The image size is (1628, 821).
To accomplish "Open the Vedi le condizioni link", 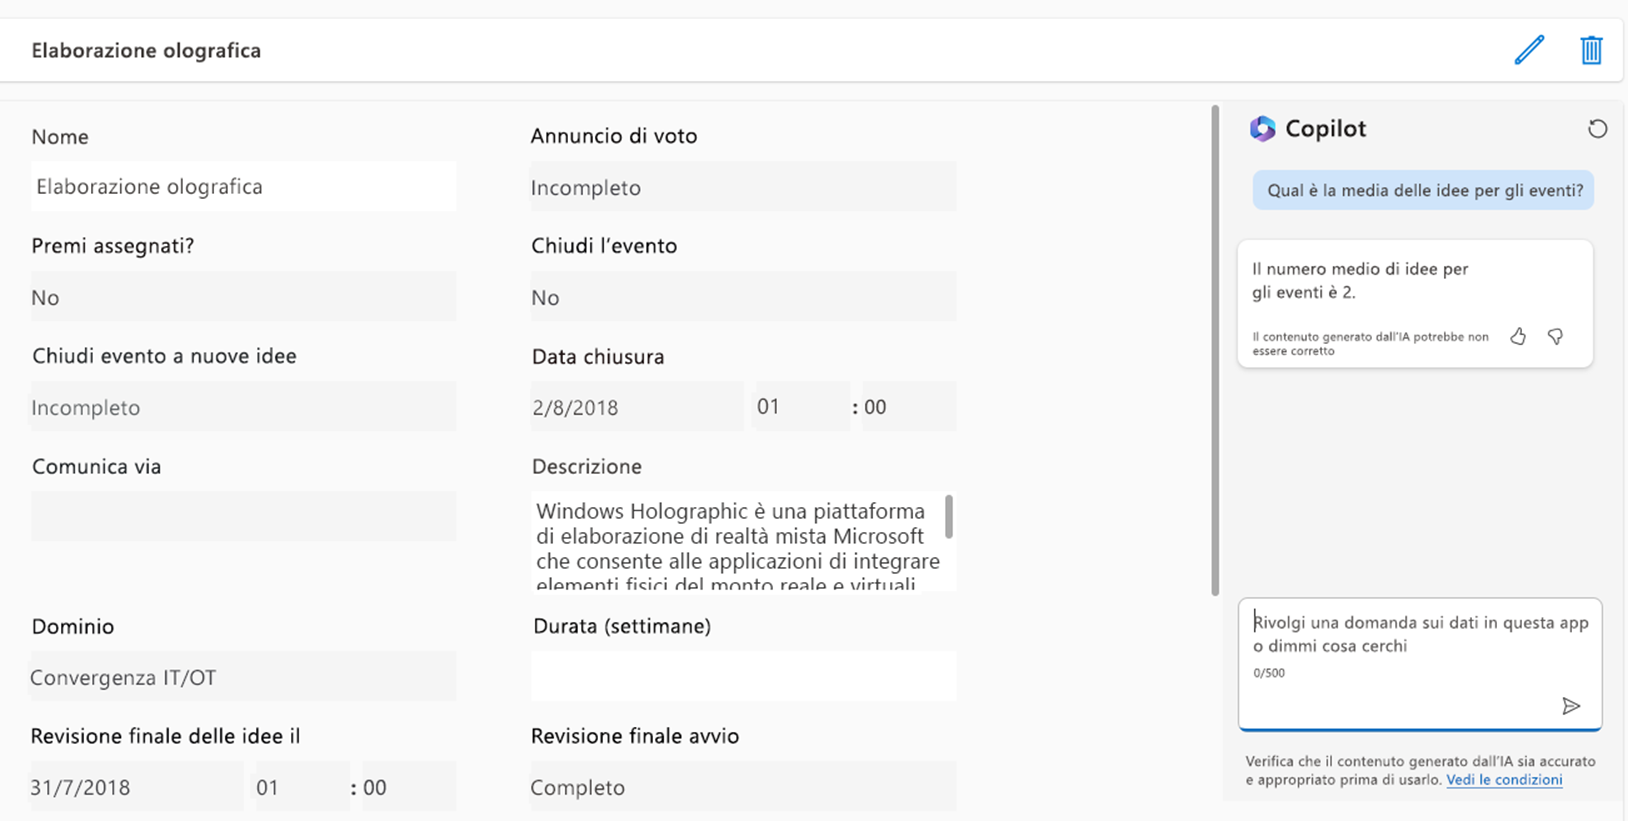I will 1504,780.
